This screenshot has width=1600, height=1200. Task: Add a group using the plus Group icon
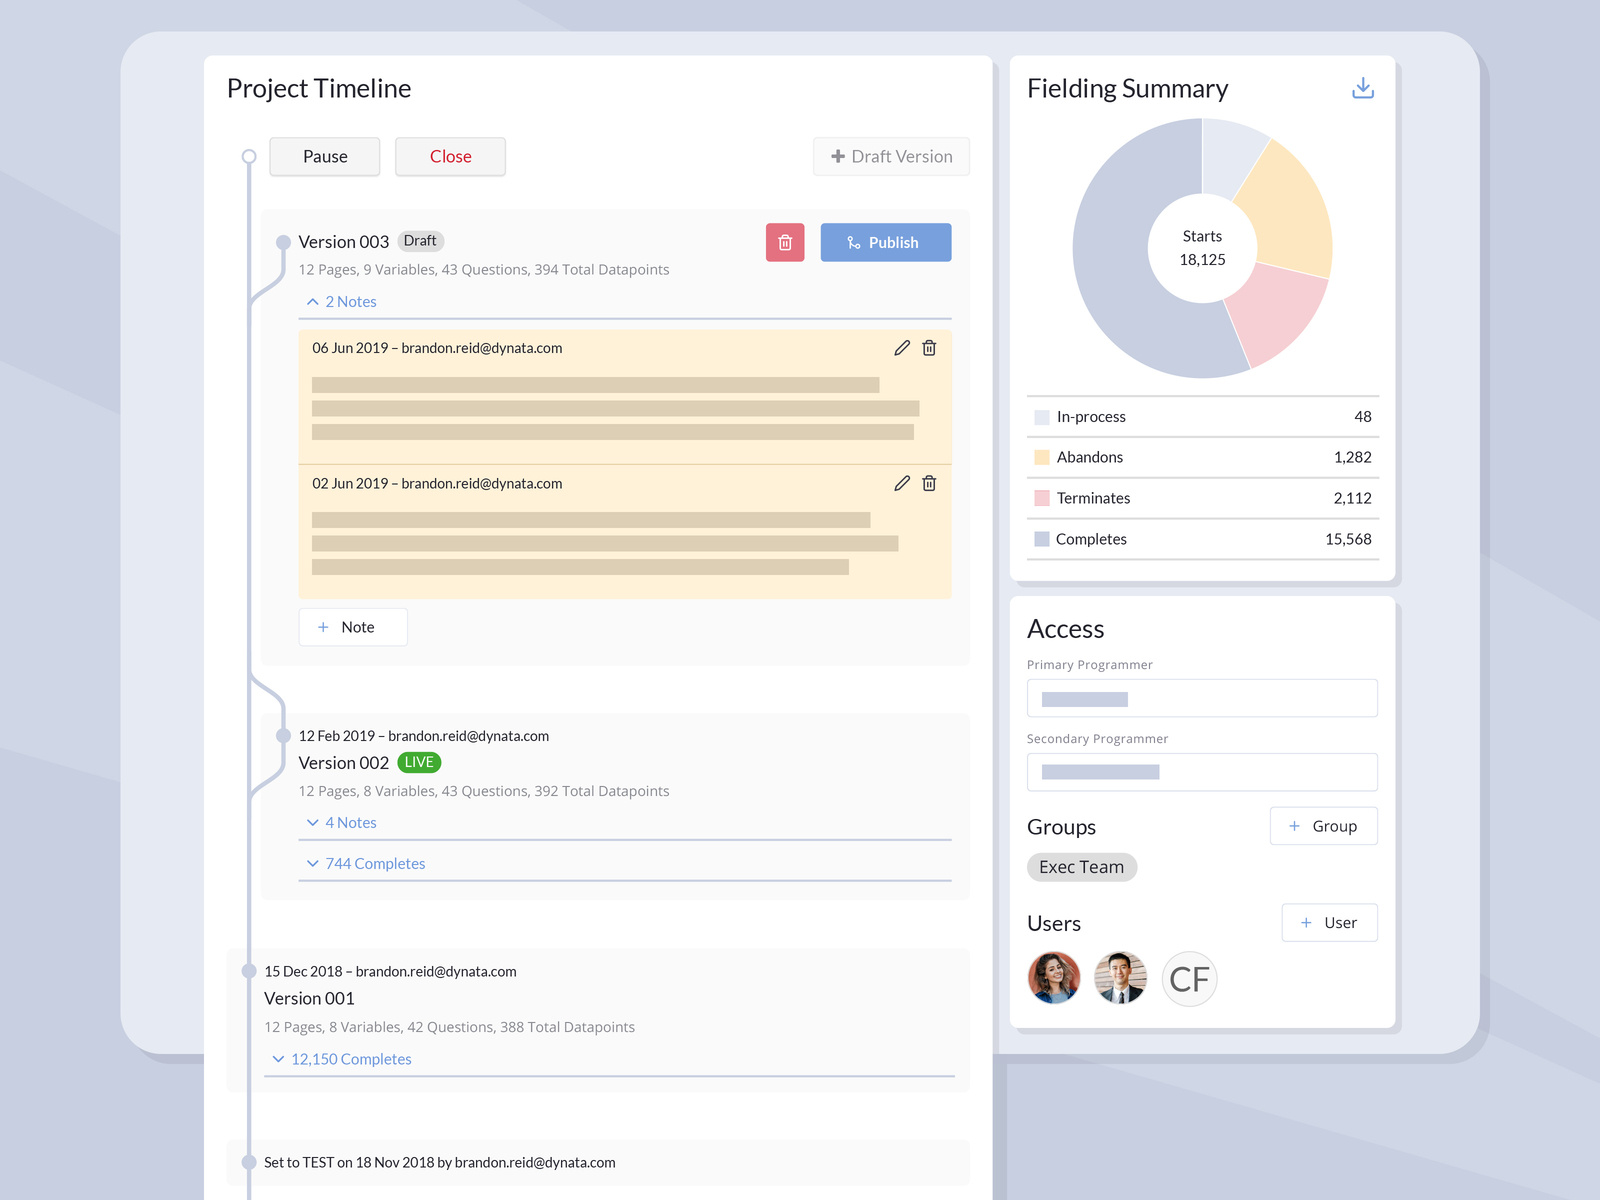pyautogui.click(x=1323, y=825)
